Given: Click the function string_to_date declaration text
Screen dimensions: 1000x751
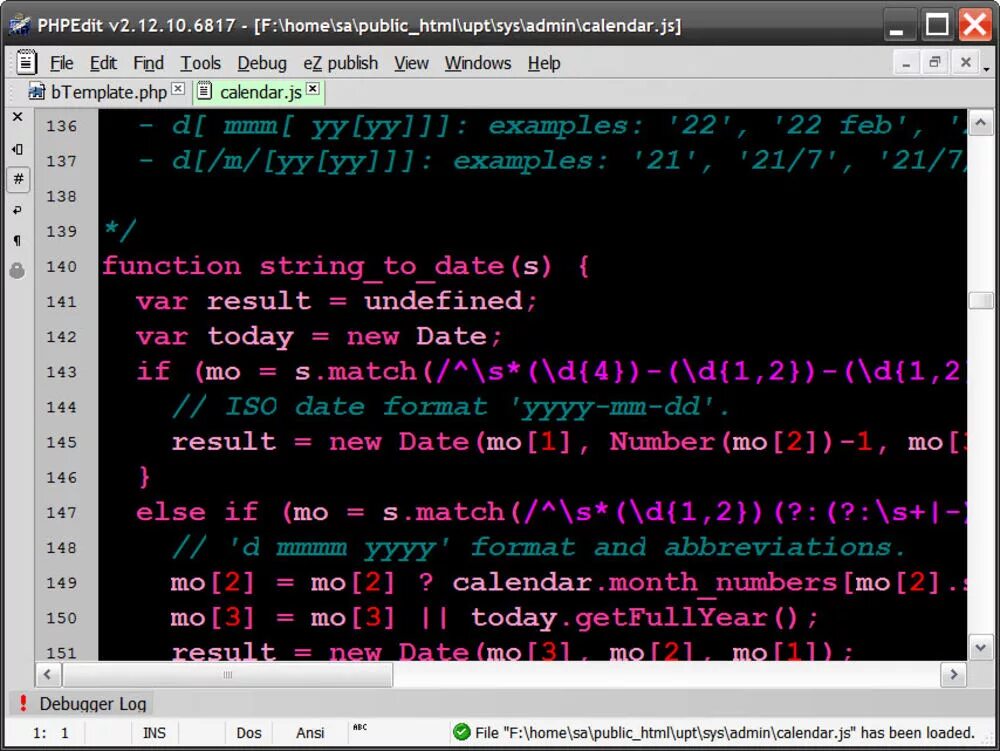Looking at the screenshot, I should (x=346, y=266).
